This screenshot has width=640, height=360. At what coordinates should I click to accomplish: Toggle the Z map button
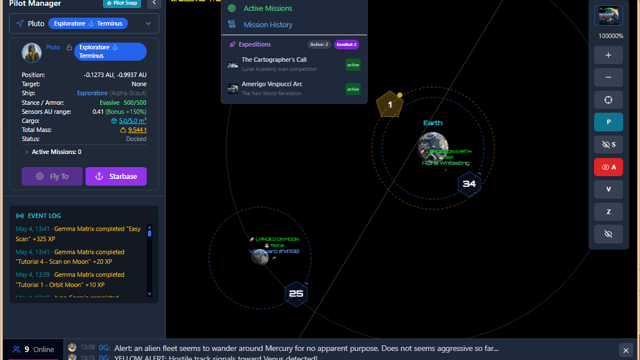[608, 212]
